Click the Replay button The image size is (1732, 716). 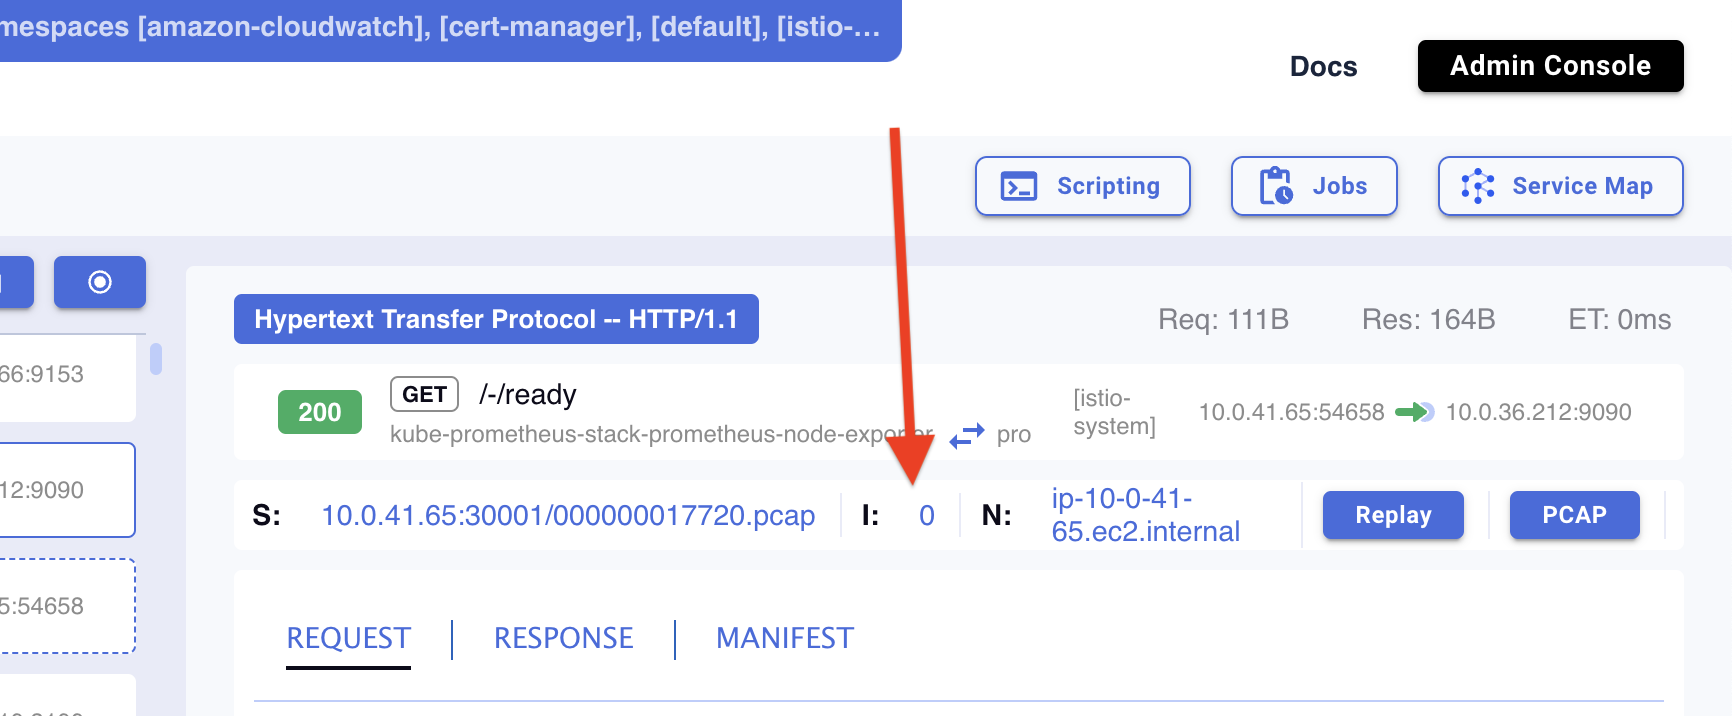coord(1392,515)
